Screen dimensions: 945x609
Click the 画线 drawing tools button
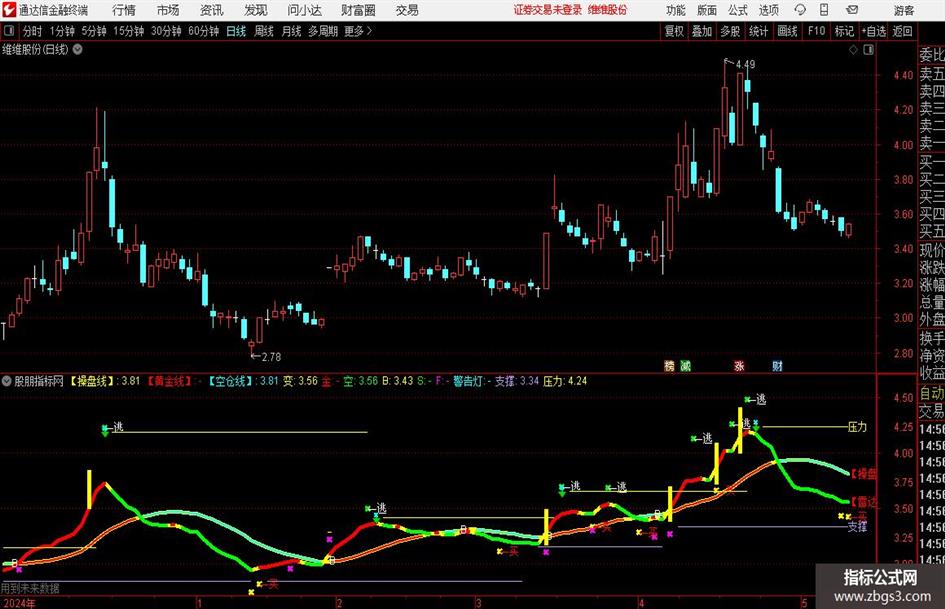(x=787, y=31)
